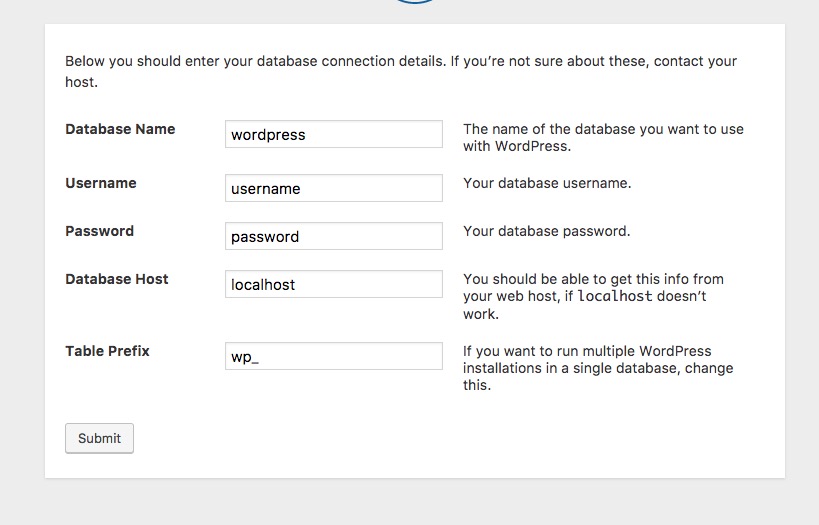
Task: Click the 'Password' field label
Action: pos(99,231)
